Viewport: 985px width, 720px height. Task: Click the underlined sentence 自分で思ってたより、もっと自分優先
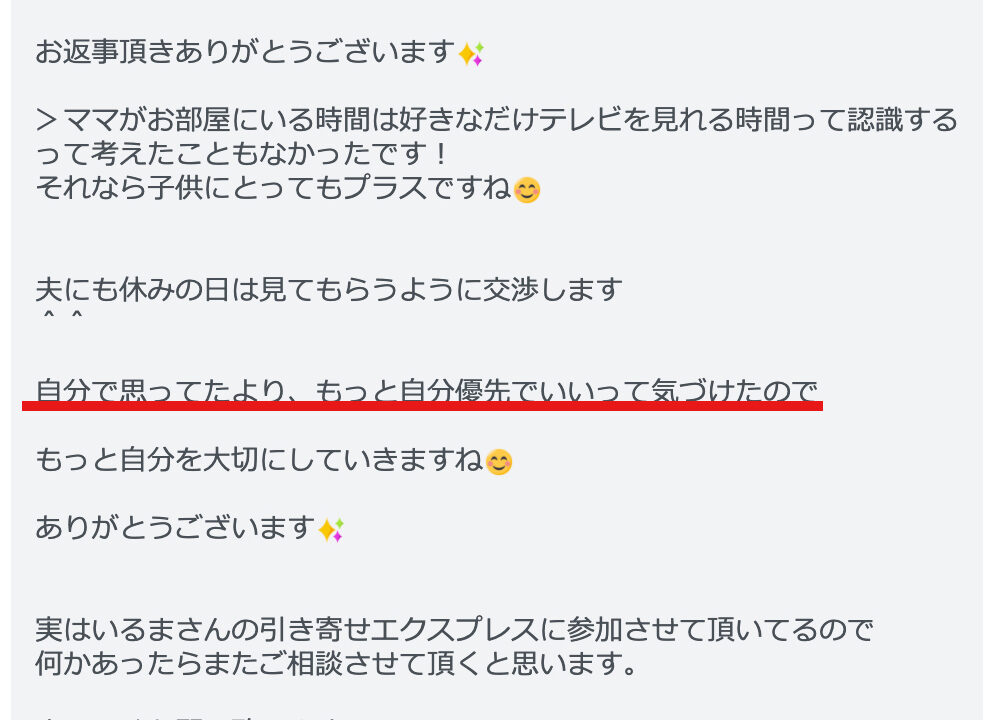[x=427, y=391]
